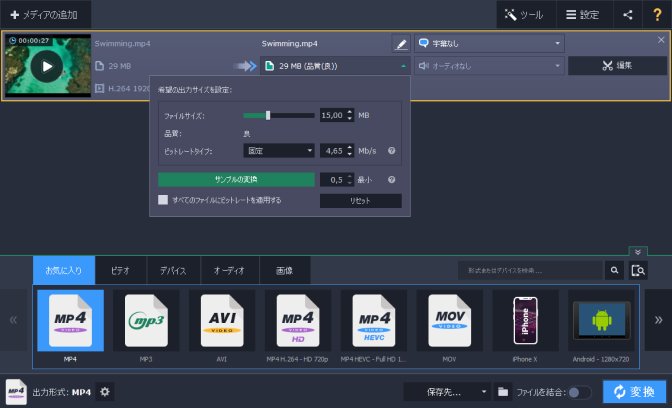The image size is (672, 408).
Task: Switch to the 画像 images tab
Action: (x=285, y=270)
